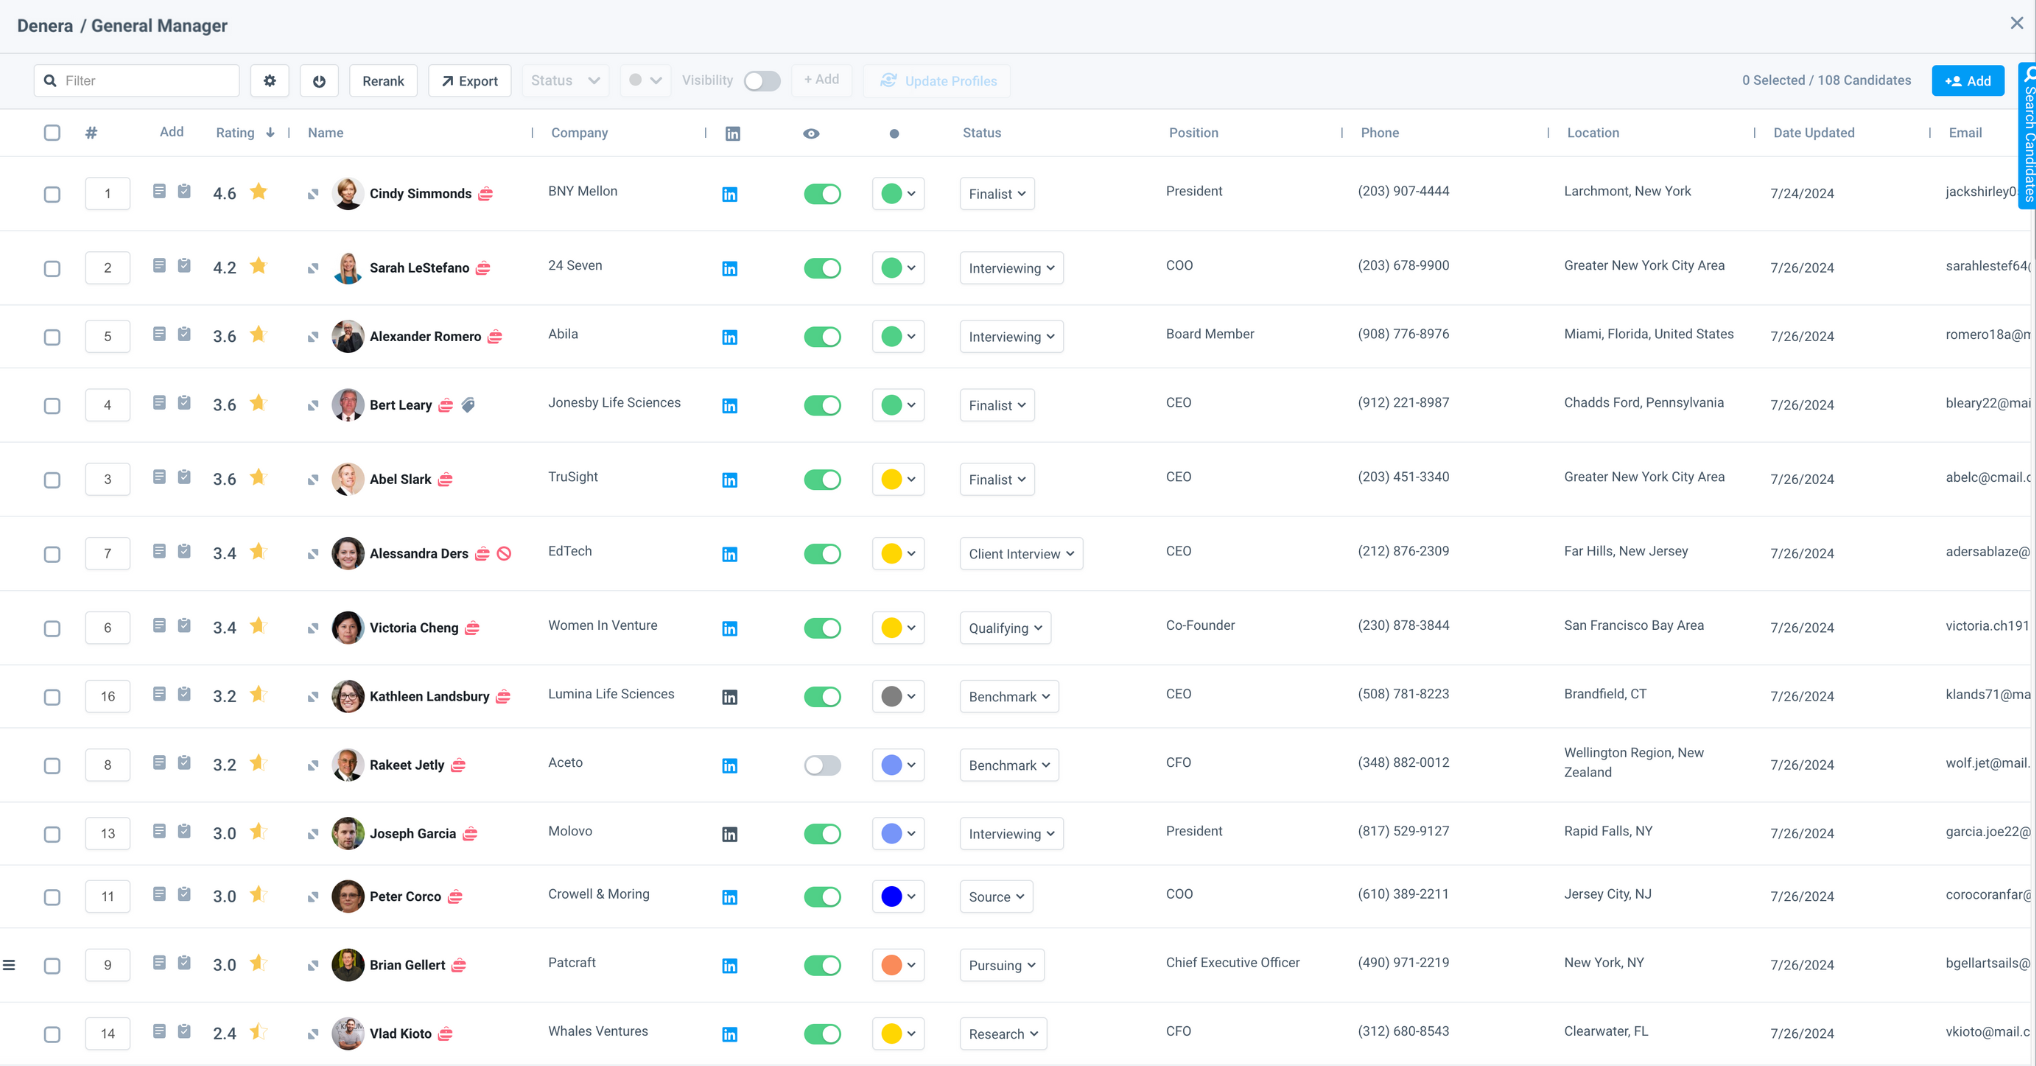Change Abel Slark's Finalist status dropdown

coord(996,479)
